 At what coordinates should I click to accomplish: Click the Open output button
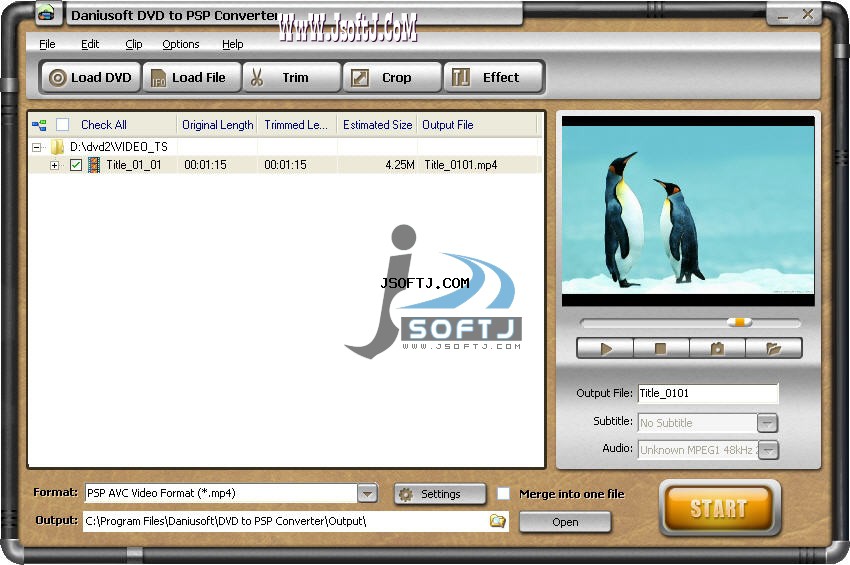[x=565, y=522]
